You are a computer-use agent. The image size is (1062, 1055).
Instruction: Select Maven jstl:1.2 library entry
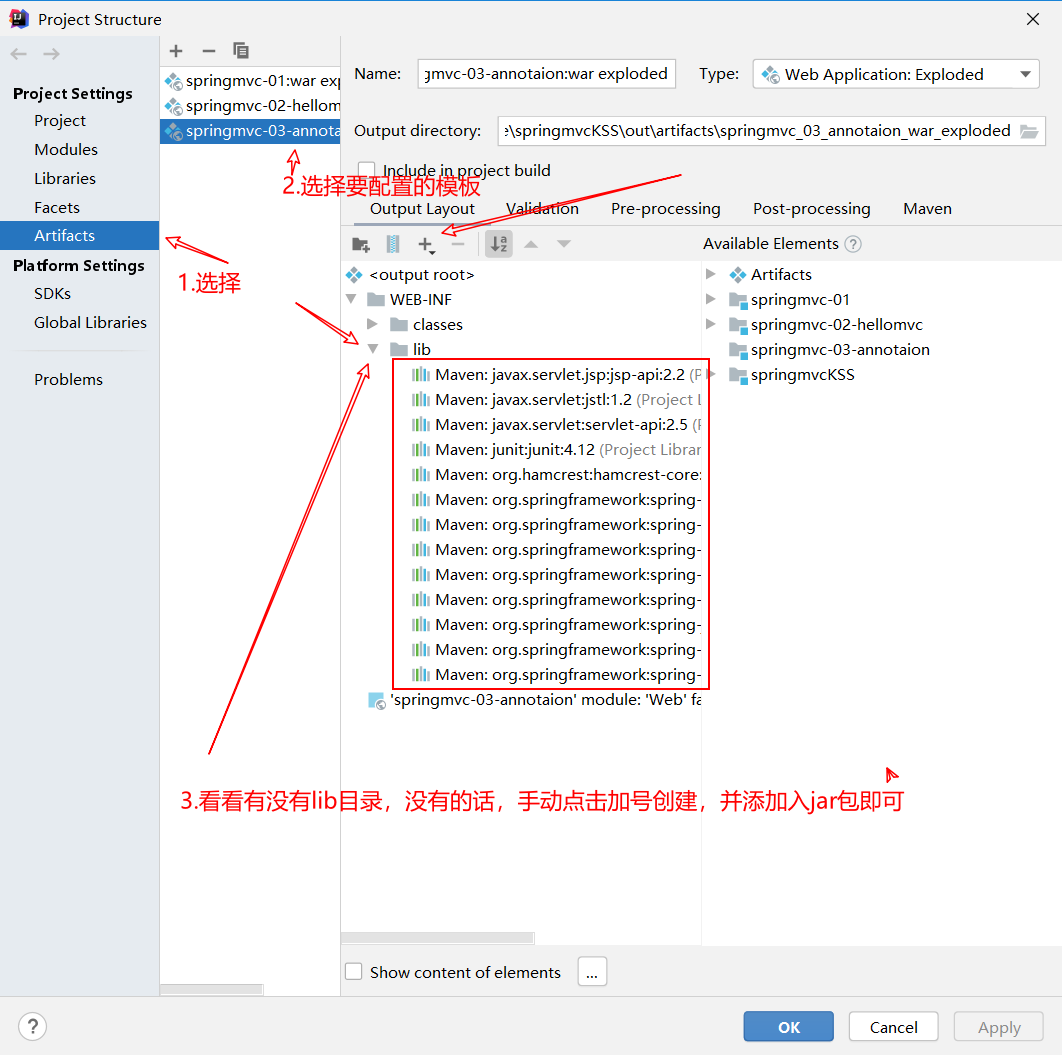pos(556,400)
